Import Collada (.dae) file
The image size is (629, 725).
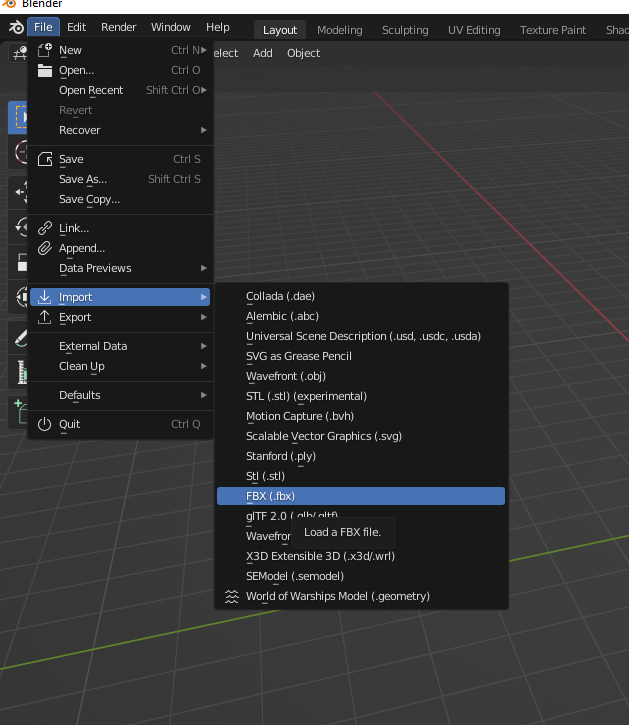point(361,296)
